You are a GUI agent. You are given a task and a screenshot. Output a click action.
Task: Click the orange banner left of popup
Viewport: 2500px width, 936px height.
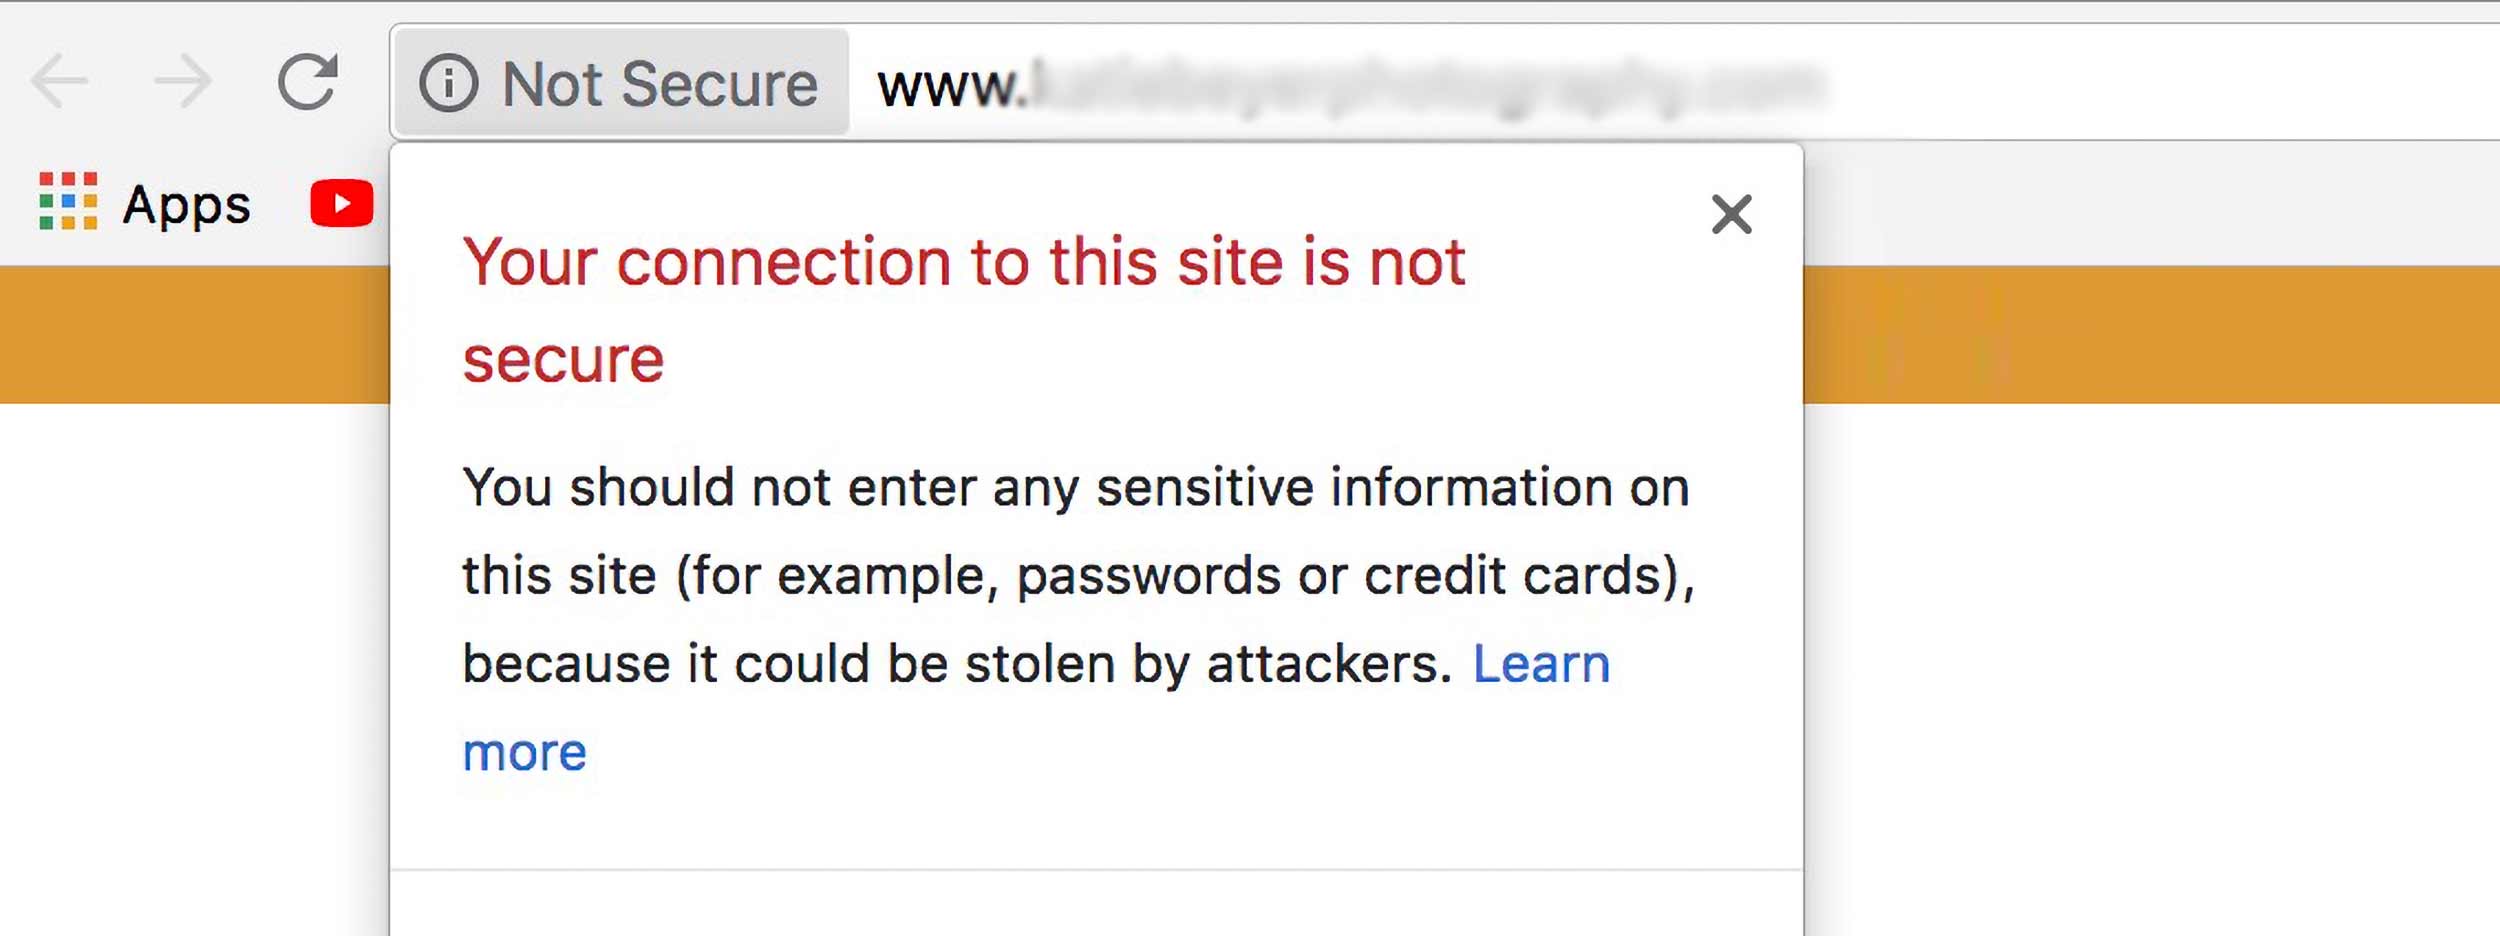point(195,334)
